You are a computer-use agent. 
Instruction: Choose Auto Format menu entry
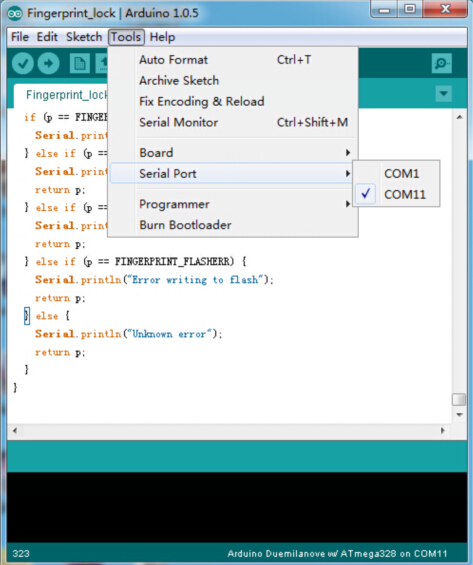point(232,60)
